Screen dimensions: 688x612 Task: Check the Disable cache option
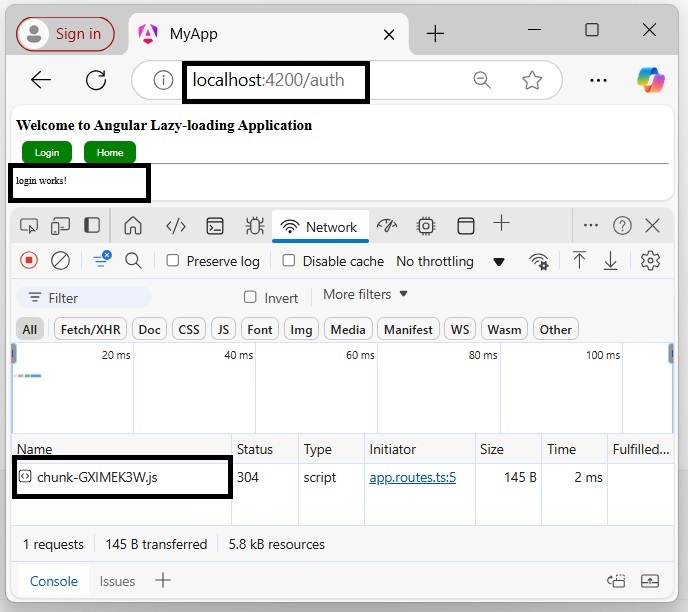(x=289, y=261)
